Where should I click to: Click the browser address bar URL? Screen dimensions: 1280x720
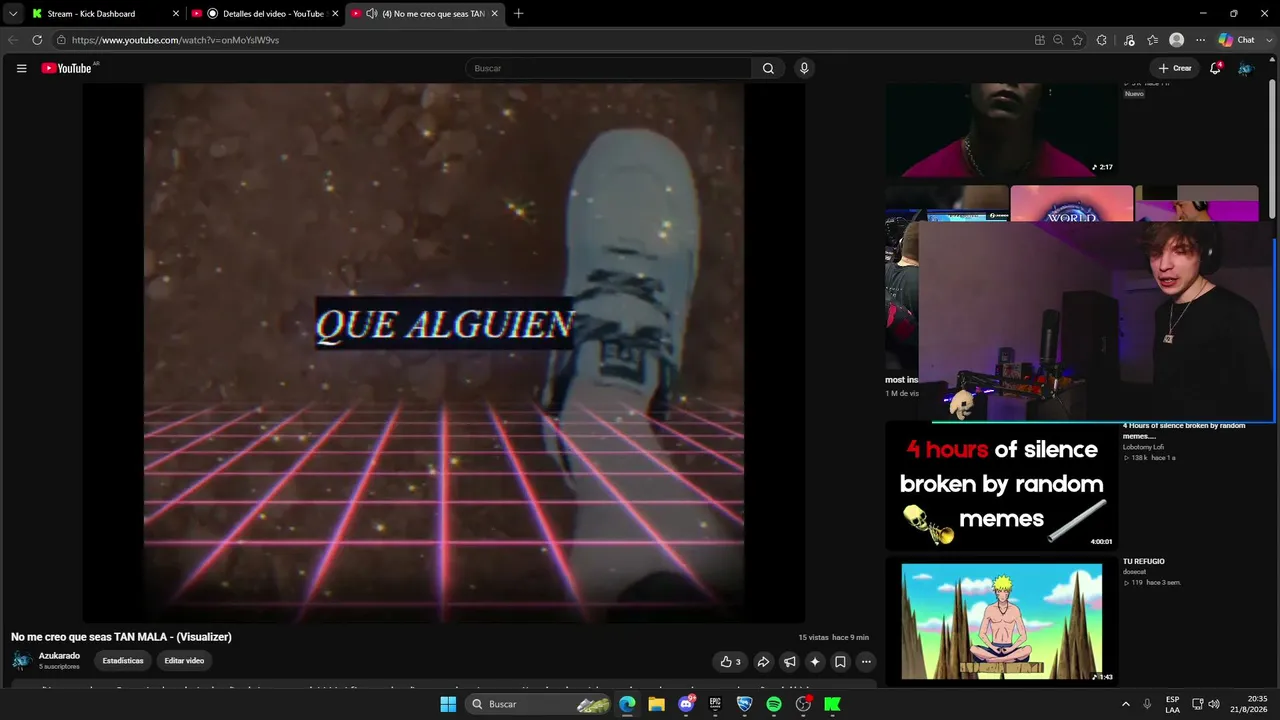click(x=175, y=40)
